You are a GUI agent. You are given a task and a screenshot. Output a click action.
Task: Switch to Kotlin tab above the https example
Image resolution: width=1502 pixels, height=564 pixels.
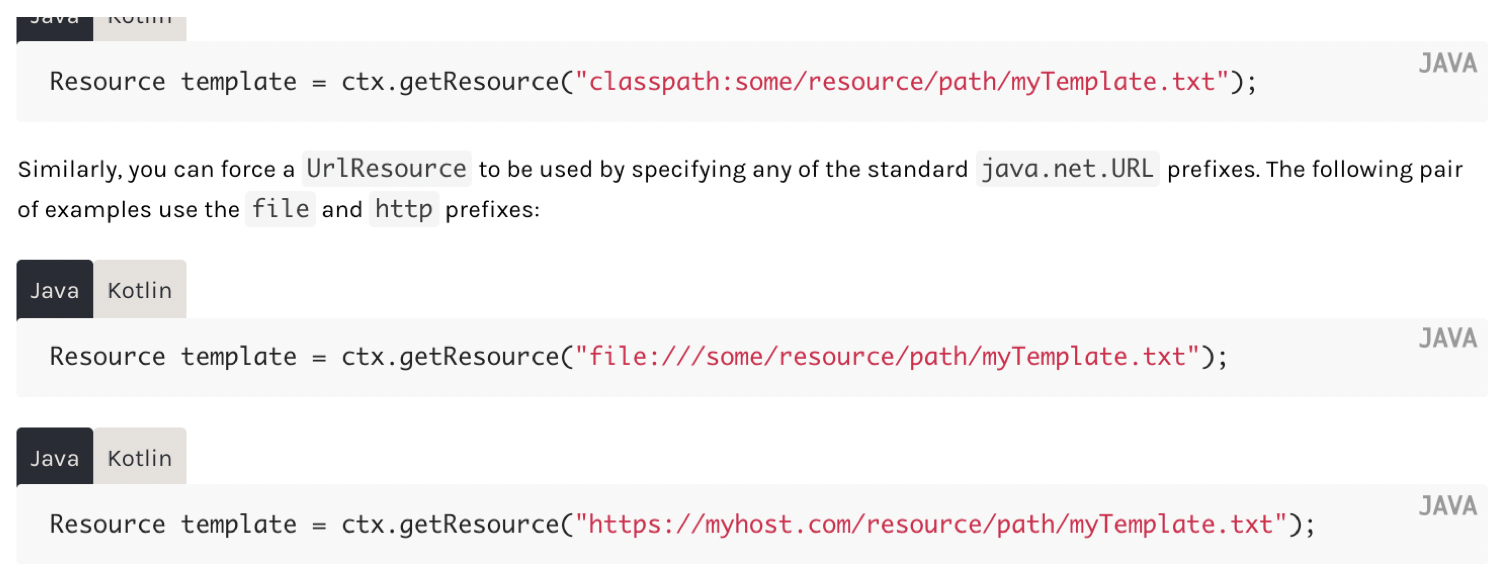(140, 459)
